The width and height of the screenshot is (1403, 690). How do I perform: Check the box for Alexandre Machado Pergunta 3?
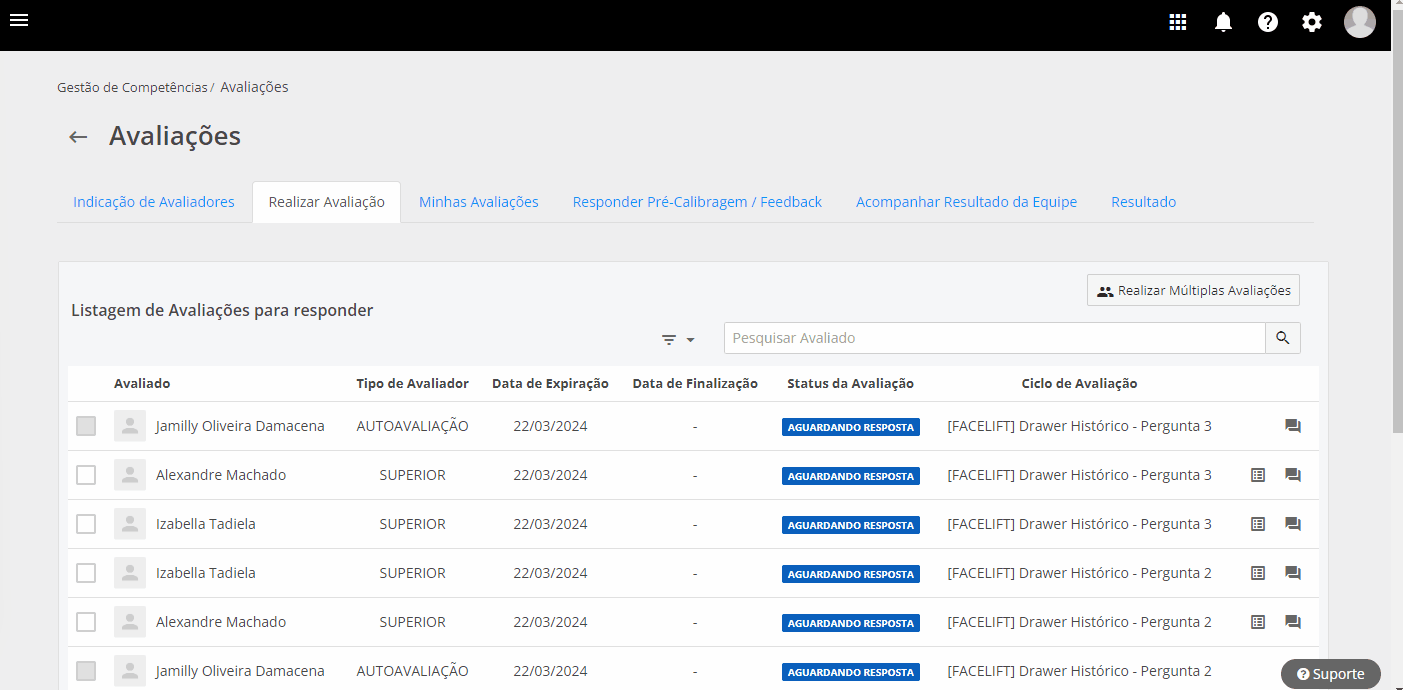pyautogui.click(x=86, y=475)
